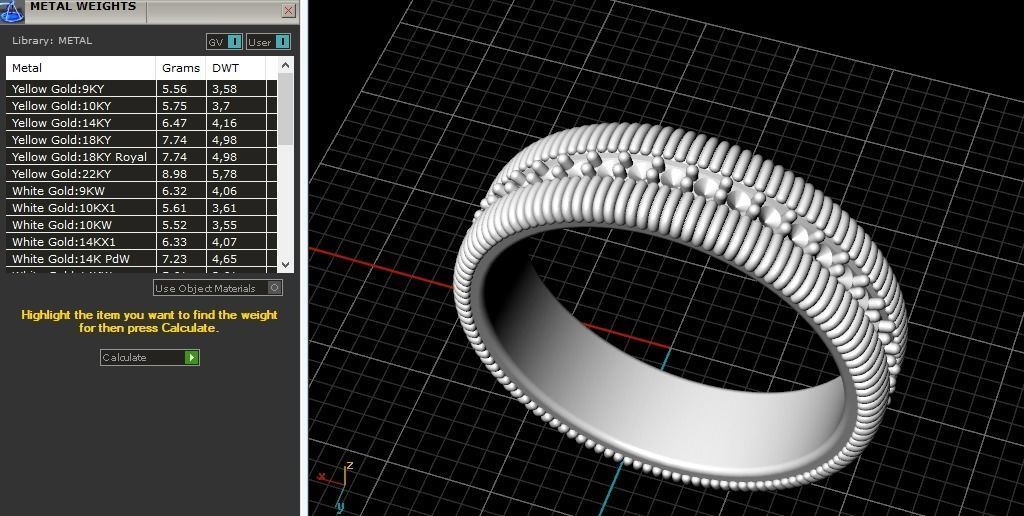Screen dimensions: 1024x516
Task: Sort by the Metal column header
Action: (x=81, y=68)
